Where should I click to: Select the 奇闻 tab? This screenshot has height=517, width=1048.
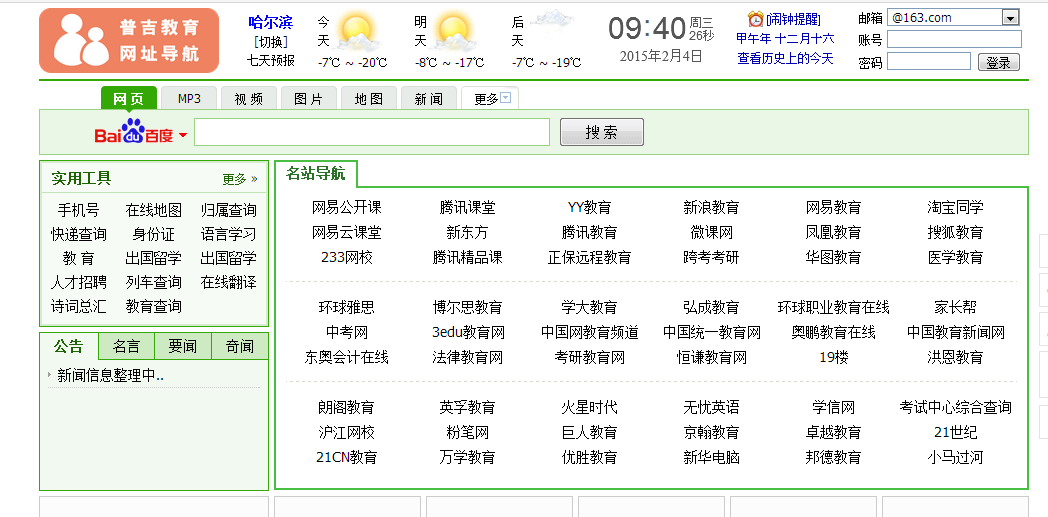(240, 346)
